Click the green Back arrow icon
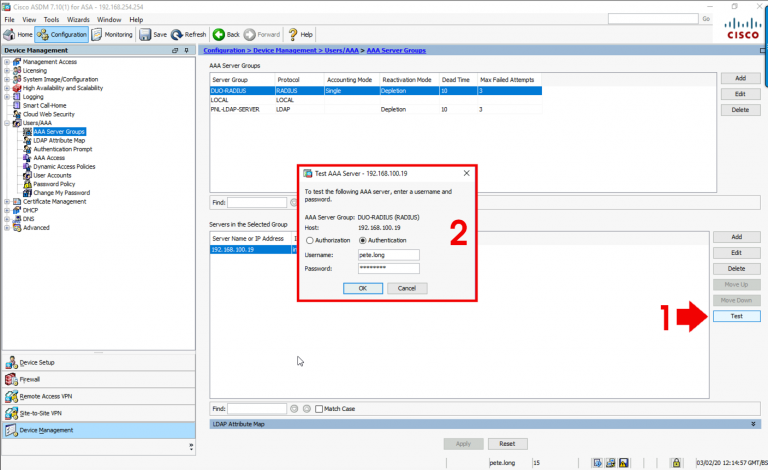Image resolution: width=768 pixels, height=470 pixels. (x=219, y=34)
